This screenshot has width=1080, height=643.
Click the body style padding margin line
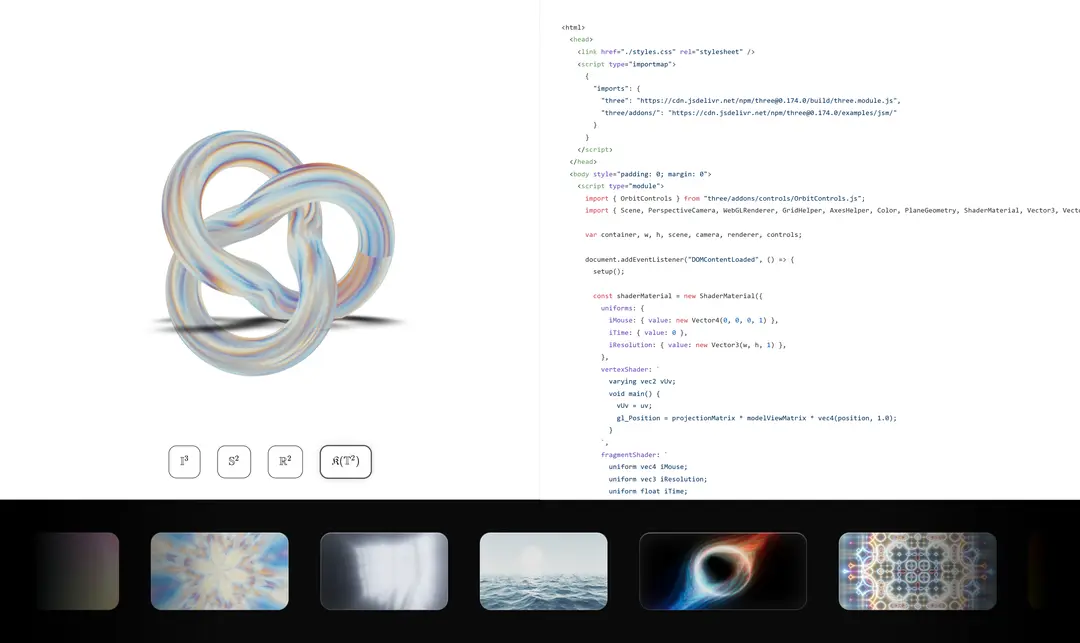[641, 174]
